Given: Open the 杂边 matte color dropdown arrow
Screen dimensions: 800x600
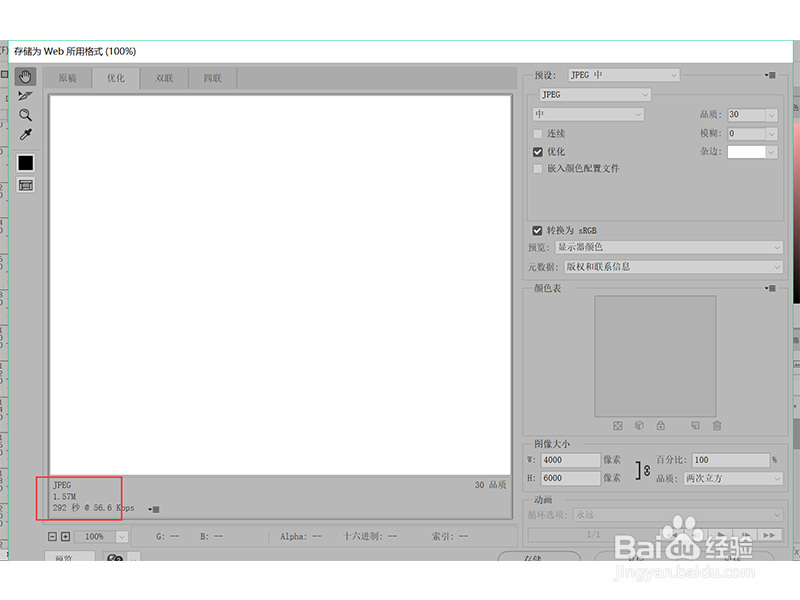Looking at the screenshot, I should (x=771, y=152).
